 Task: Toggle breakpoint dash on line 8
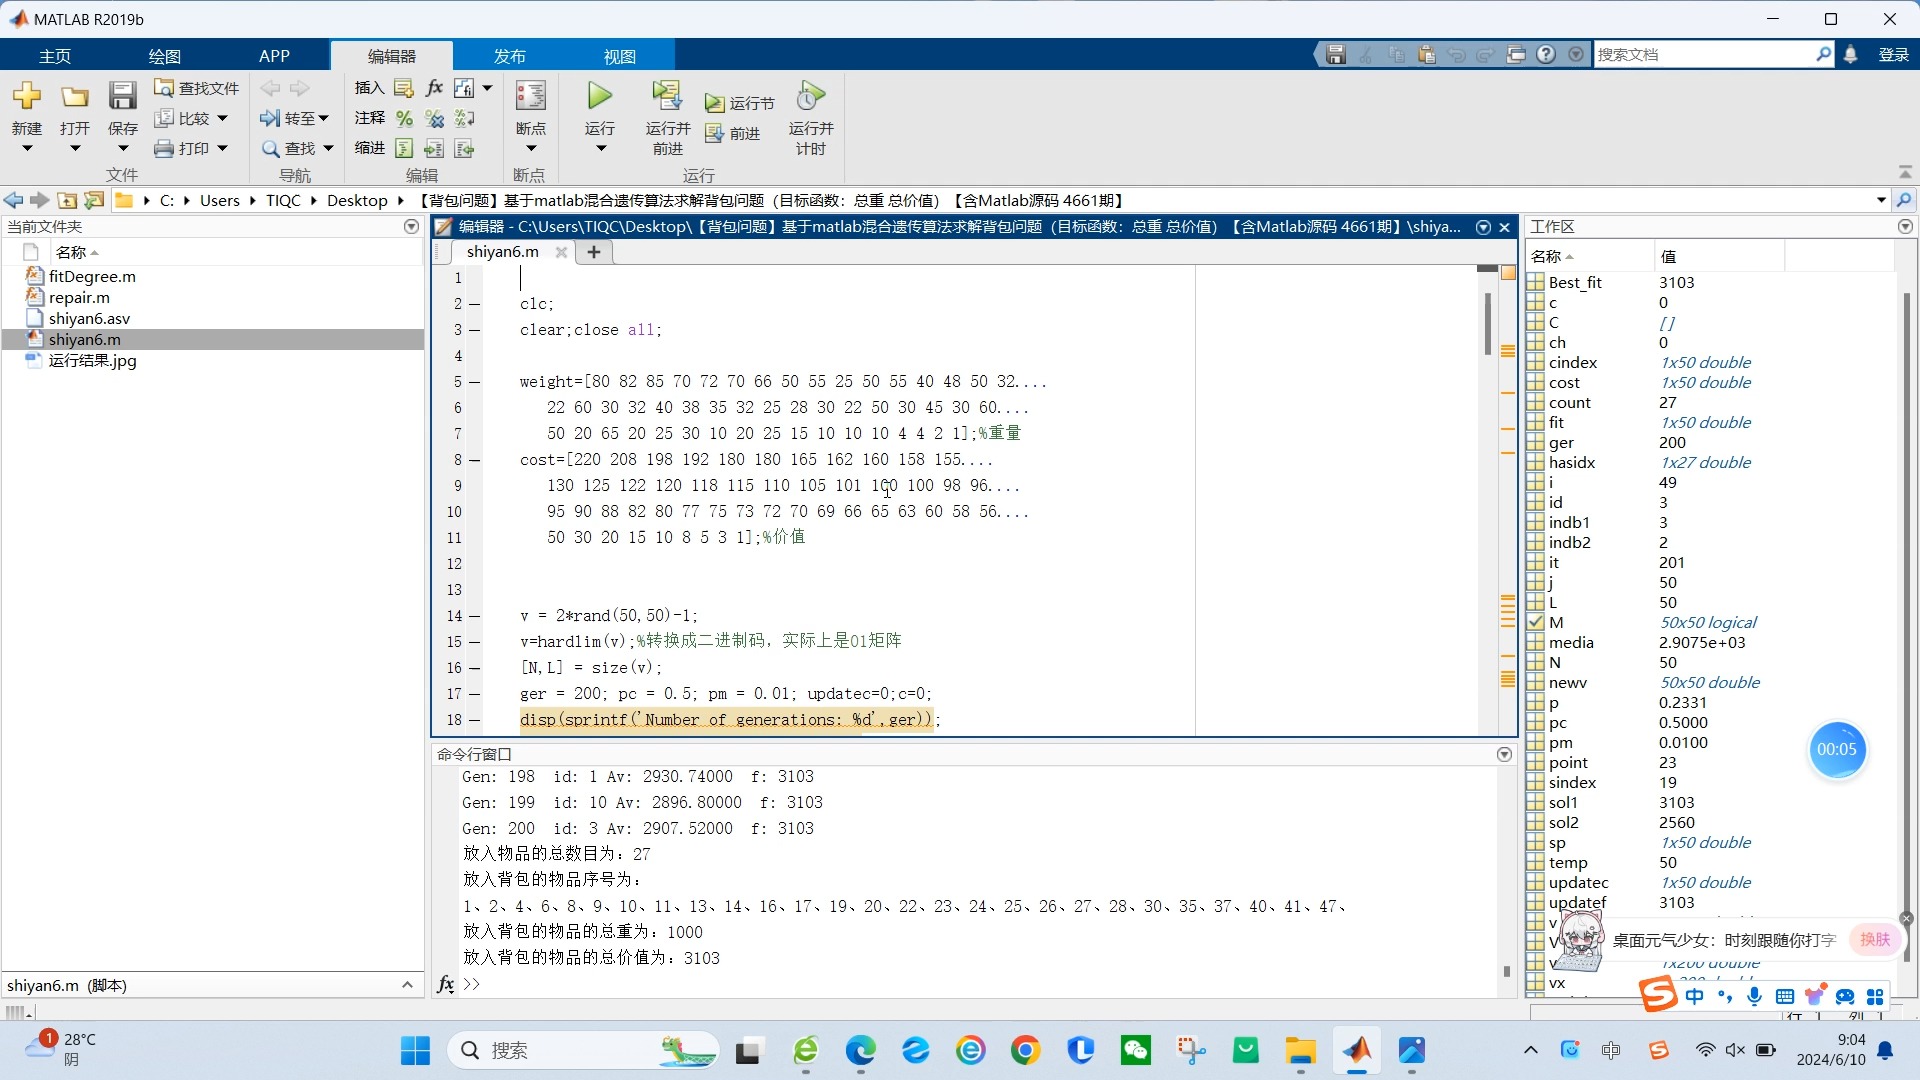pyautogui.click(x=474, y=460)
